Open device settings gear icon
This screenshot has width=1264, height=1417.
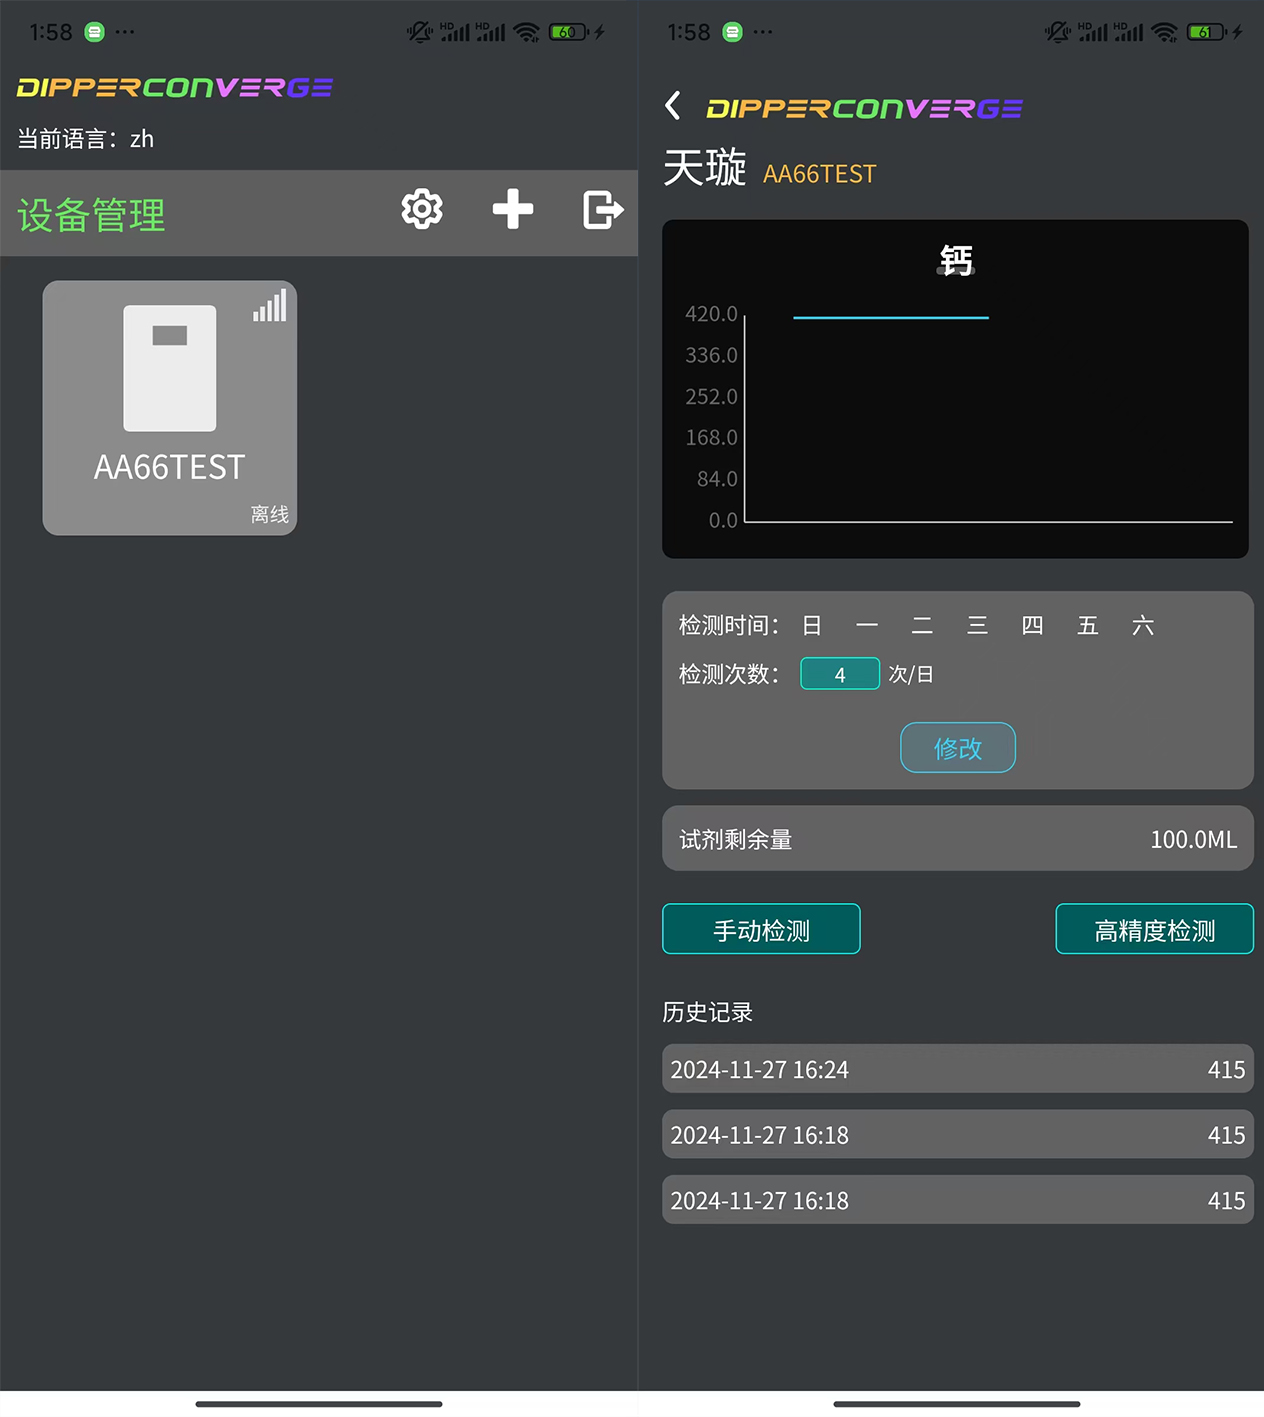click(422, 210)
